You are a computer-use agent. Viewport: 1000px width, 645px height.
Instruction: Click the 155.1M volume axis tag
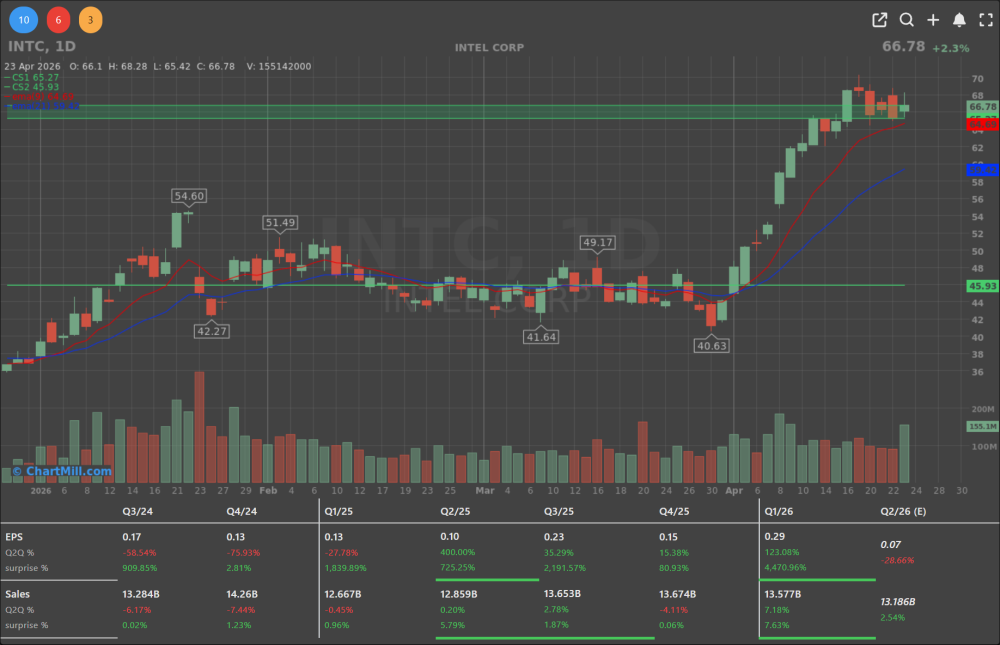983,426
